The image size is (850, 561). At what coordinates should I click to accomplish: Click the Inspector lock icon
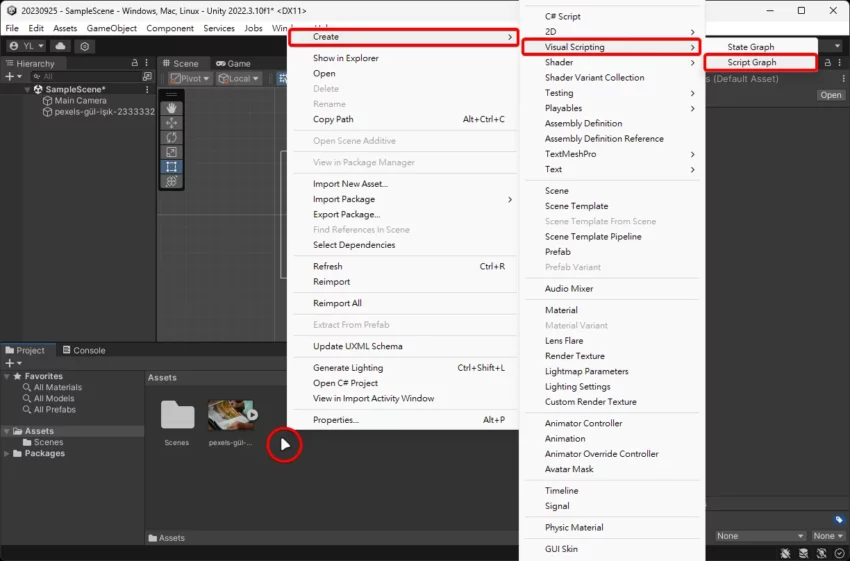pos(827,63)
